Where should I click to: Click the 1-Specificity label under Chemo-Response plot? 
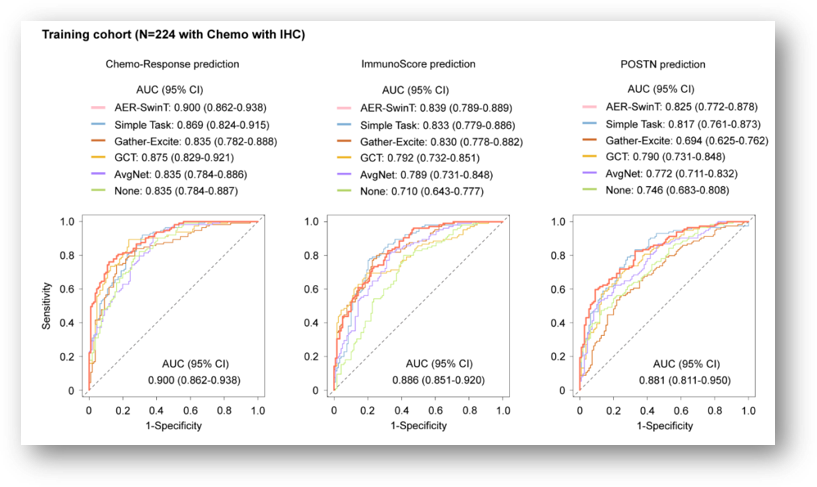[172, 428]
